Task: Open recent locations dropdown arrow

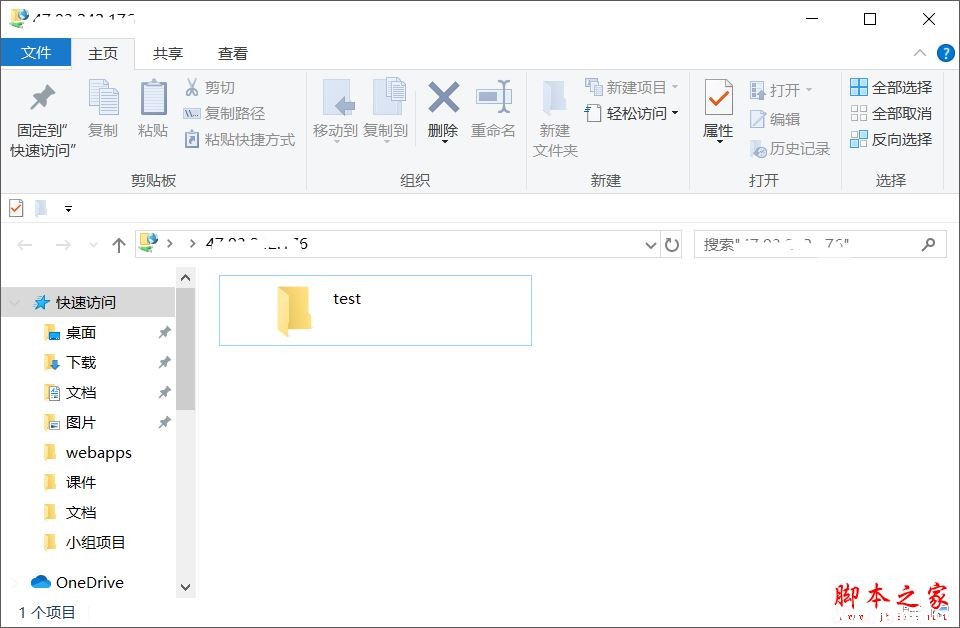Action: (94, 245)
